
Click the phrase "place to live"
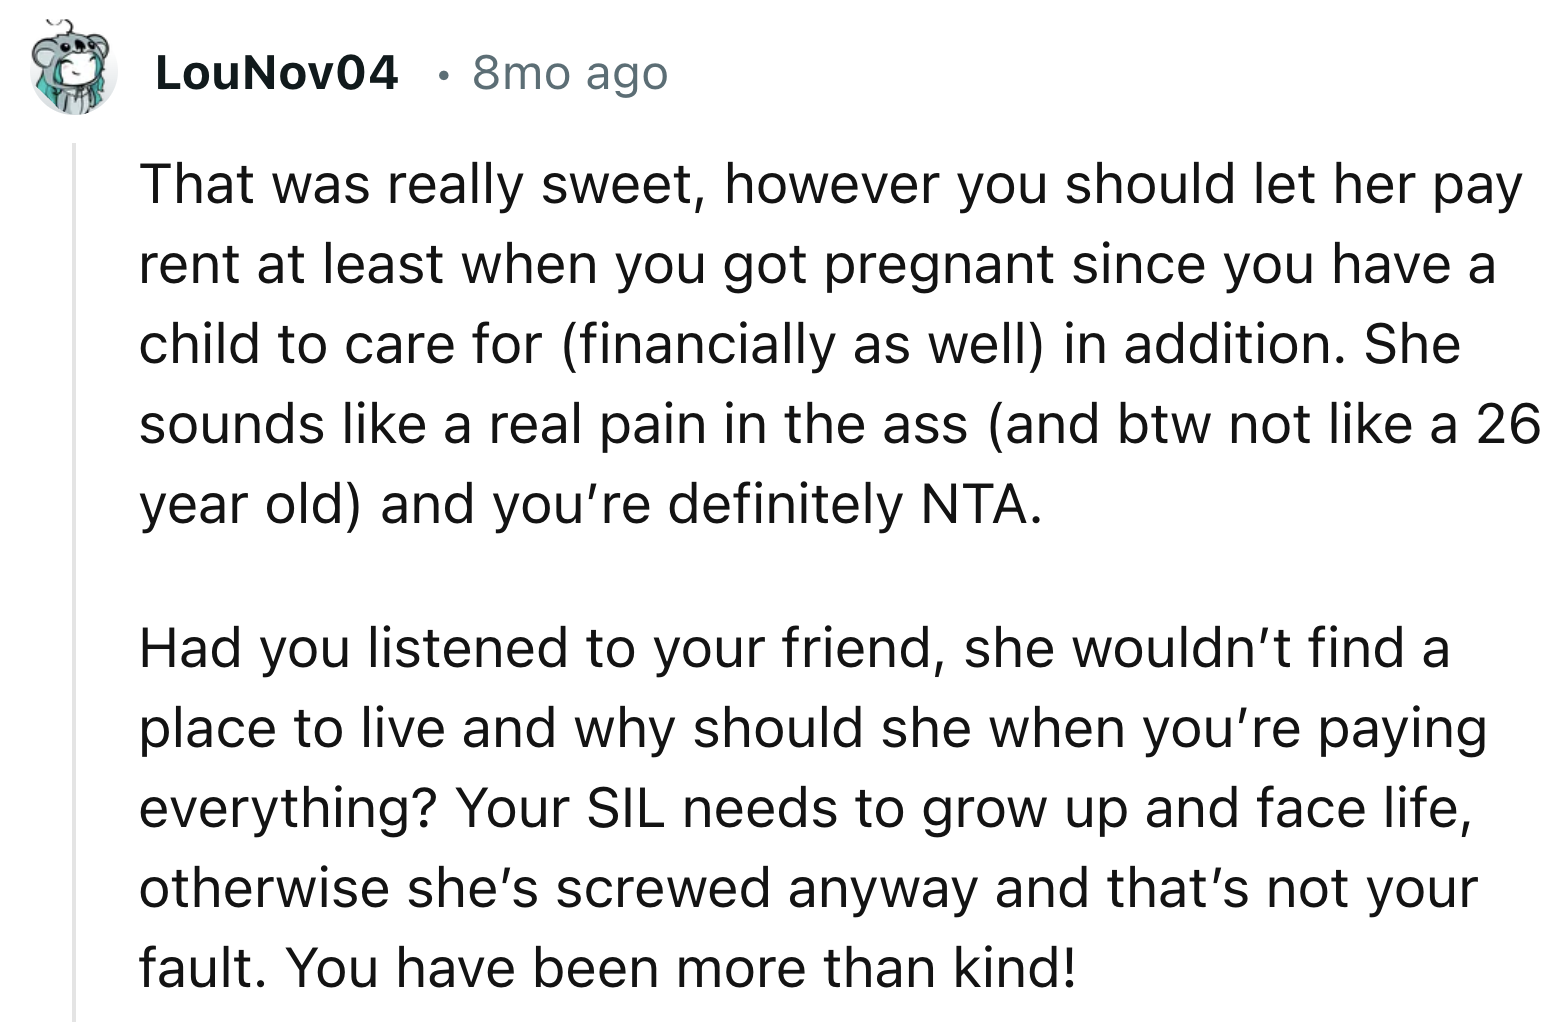(x=291, y=728)
